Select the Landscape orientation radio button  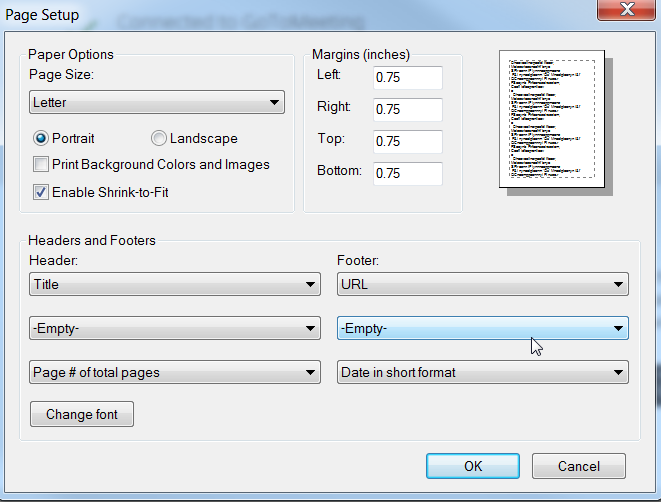pos(159,138)
